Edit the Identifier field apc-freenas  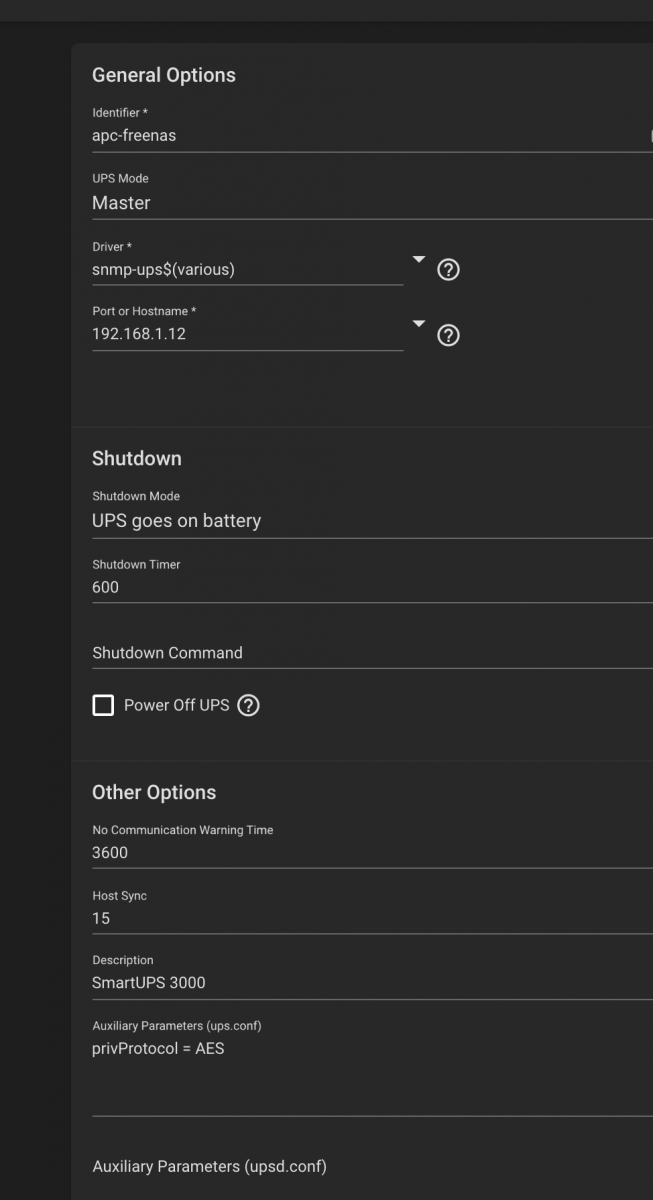pyautogui.click(x=372, y=136)
